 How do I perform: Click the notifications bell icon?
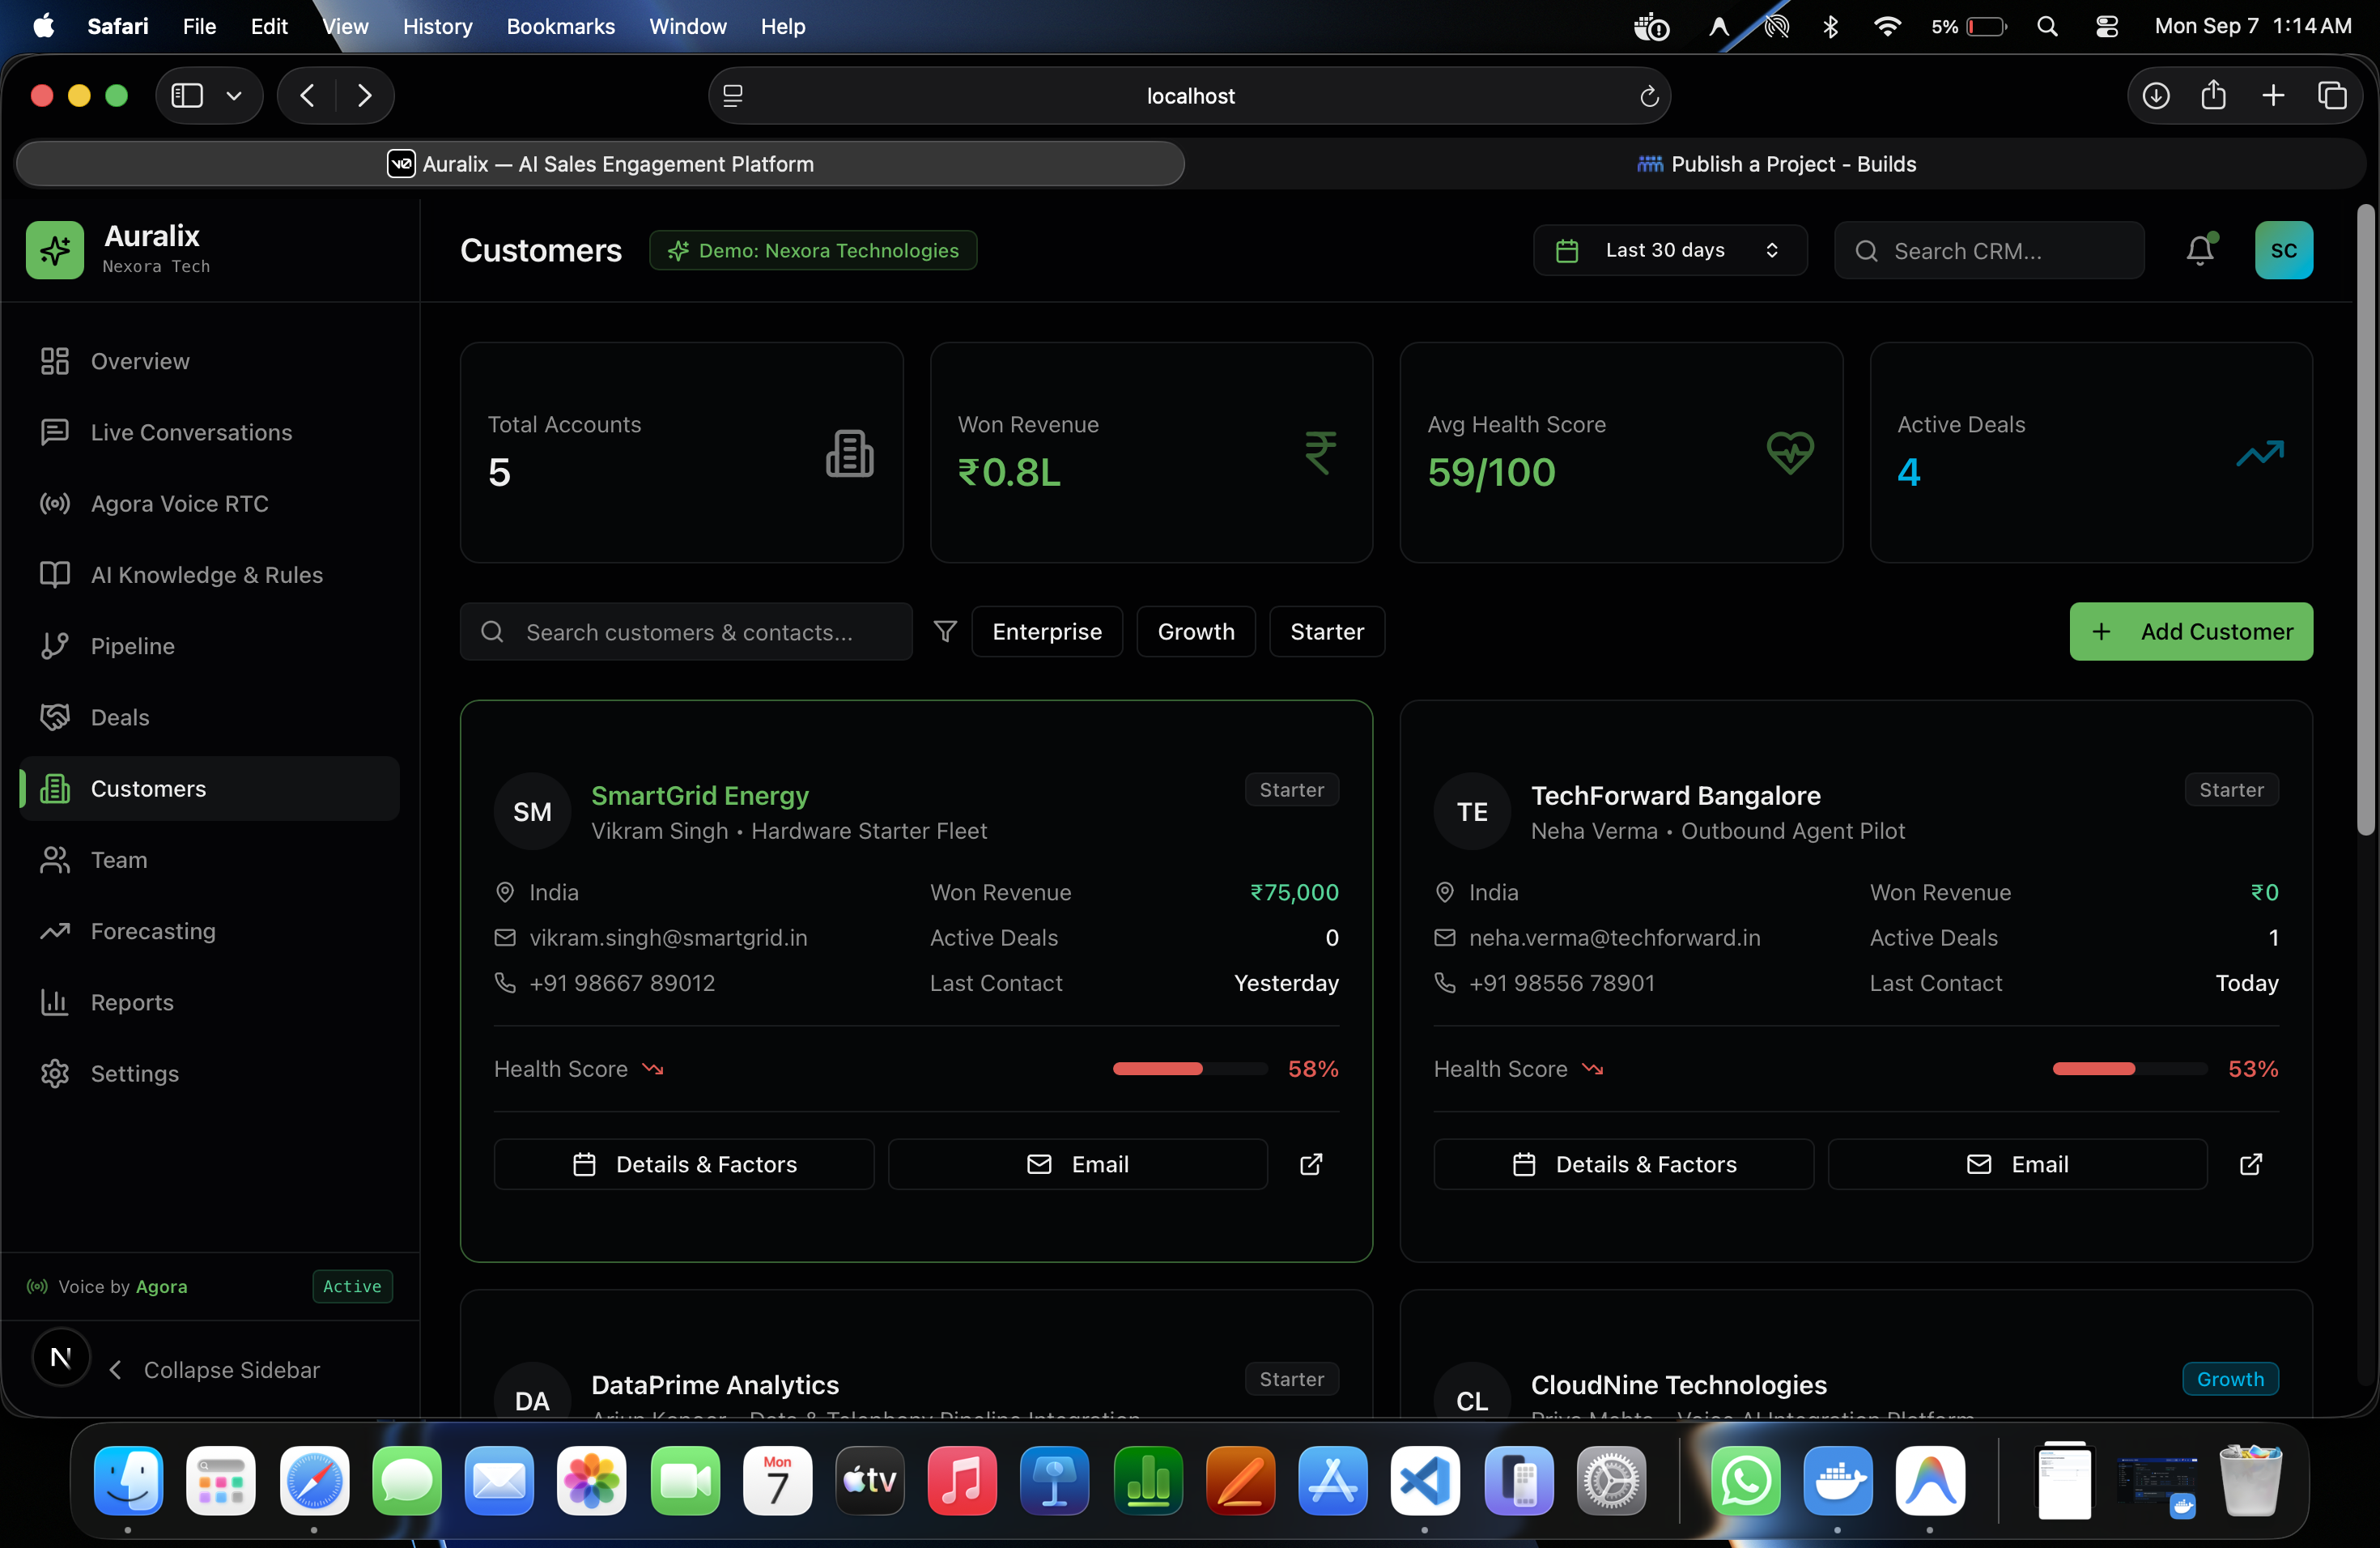click(2199, 250)
